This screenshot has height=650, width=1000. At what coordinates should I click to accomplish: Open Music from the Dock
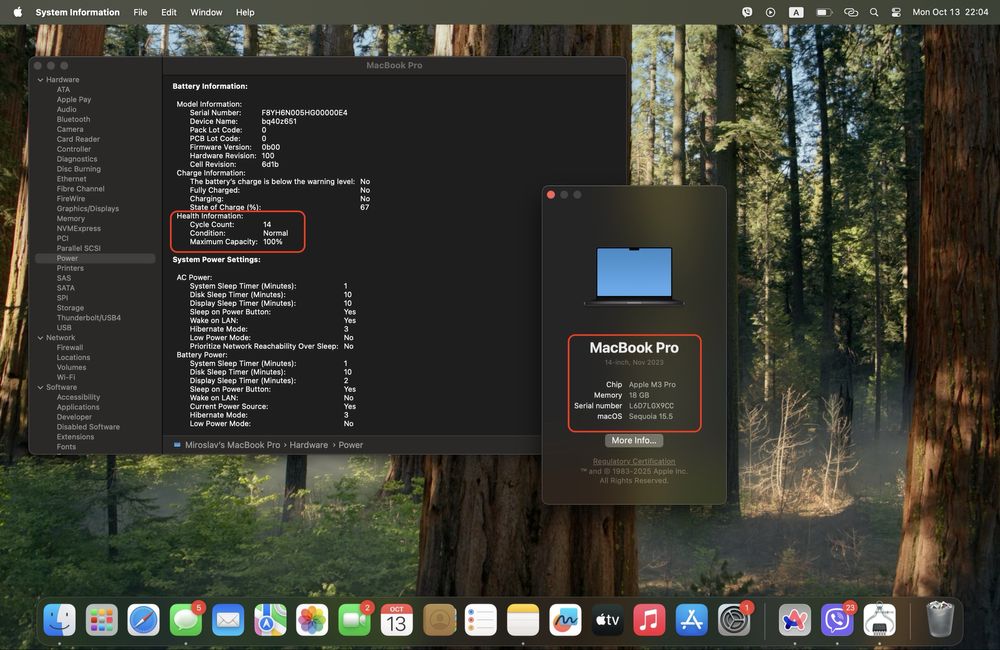(x=649, y=619)
